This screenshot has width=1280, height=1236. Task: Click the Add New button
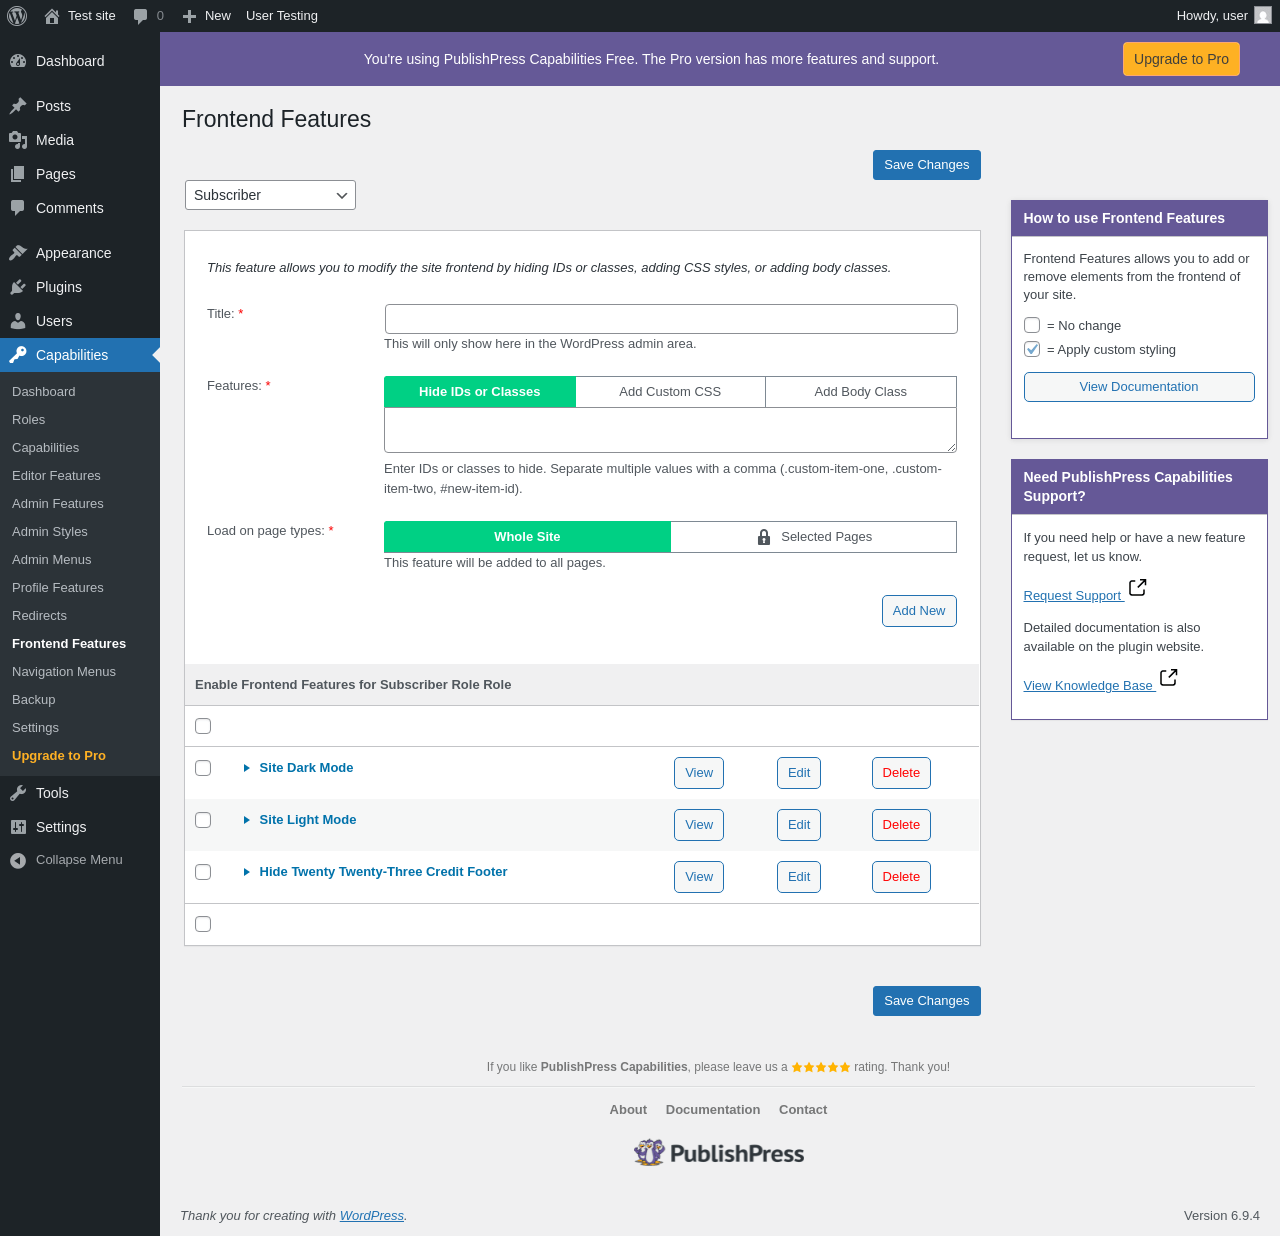pos(919,611)
